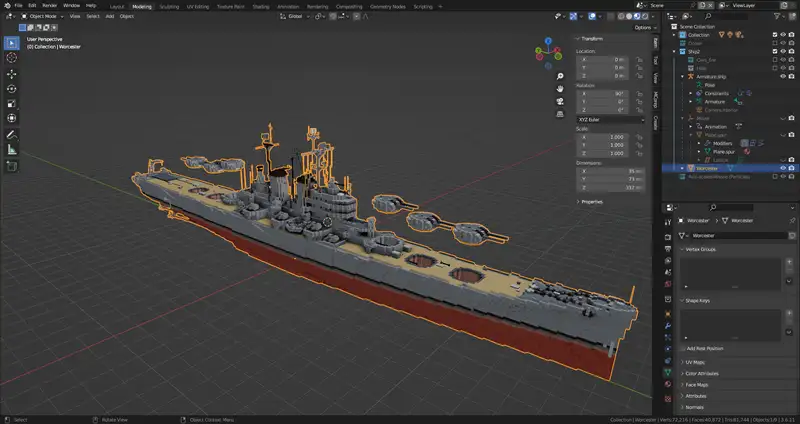Viewport: 800px width, 424px height.
Task: Open the Texture properties checker icon
Action: (x=668, y=398)
